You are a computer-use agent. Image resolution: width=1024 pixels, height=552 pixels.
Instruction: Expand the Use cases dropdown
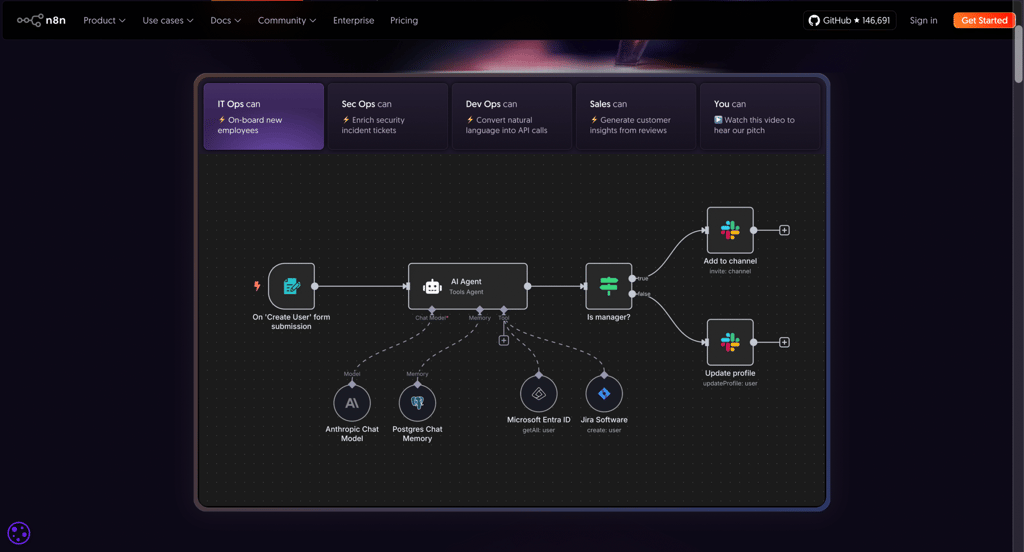coord(168,20)
